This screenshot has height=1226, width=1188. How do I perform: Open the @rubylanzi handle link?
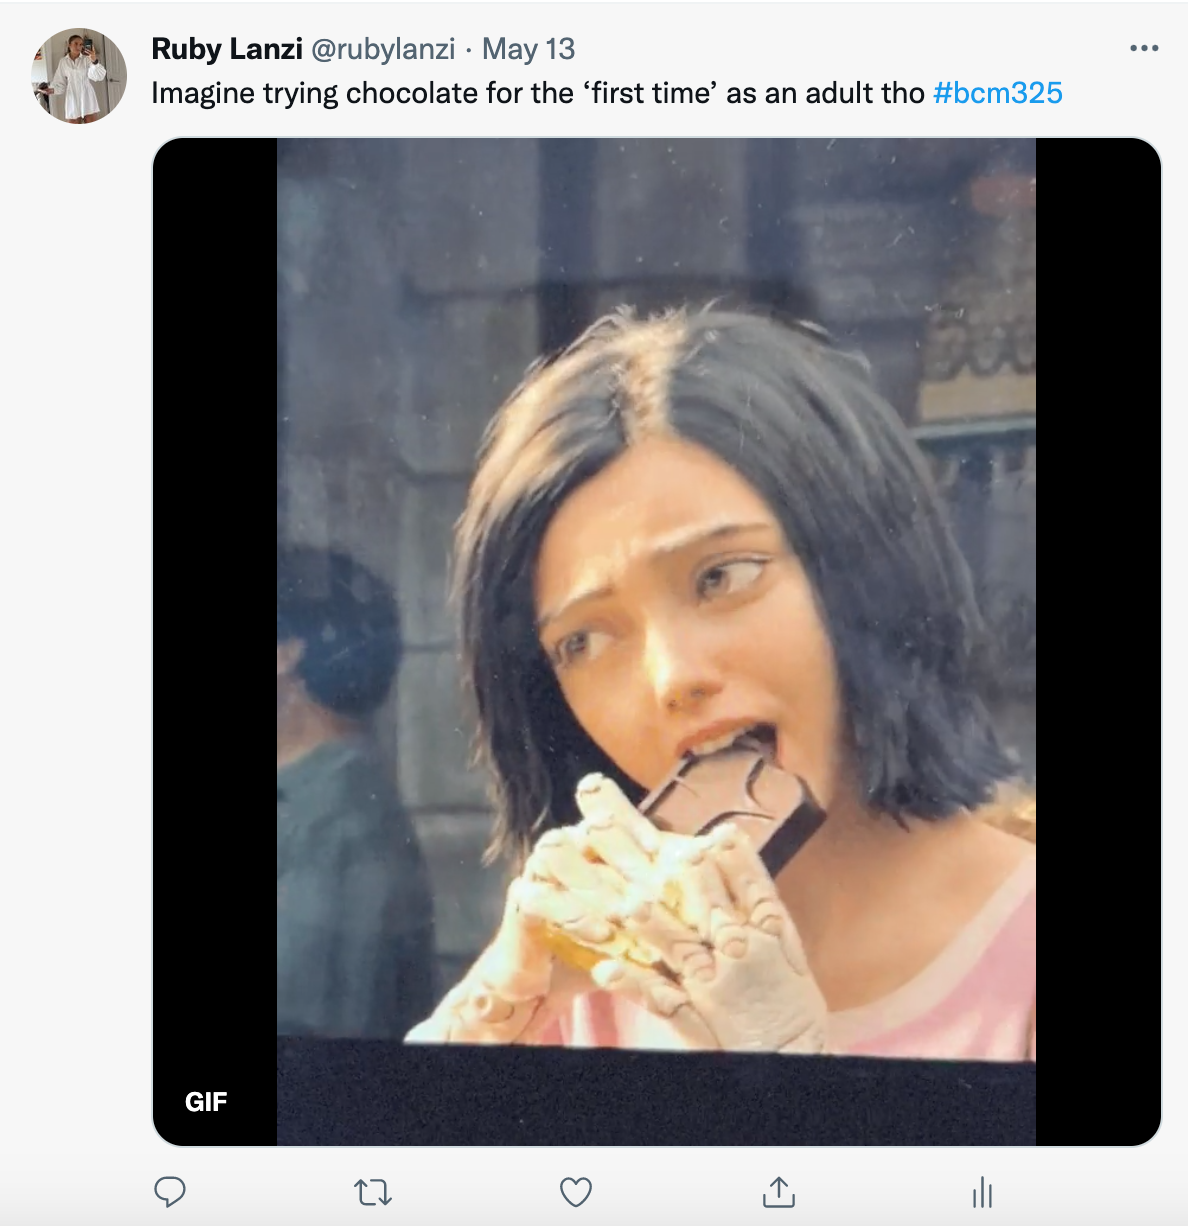pyautogui.click(x=383, y=49)
